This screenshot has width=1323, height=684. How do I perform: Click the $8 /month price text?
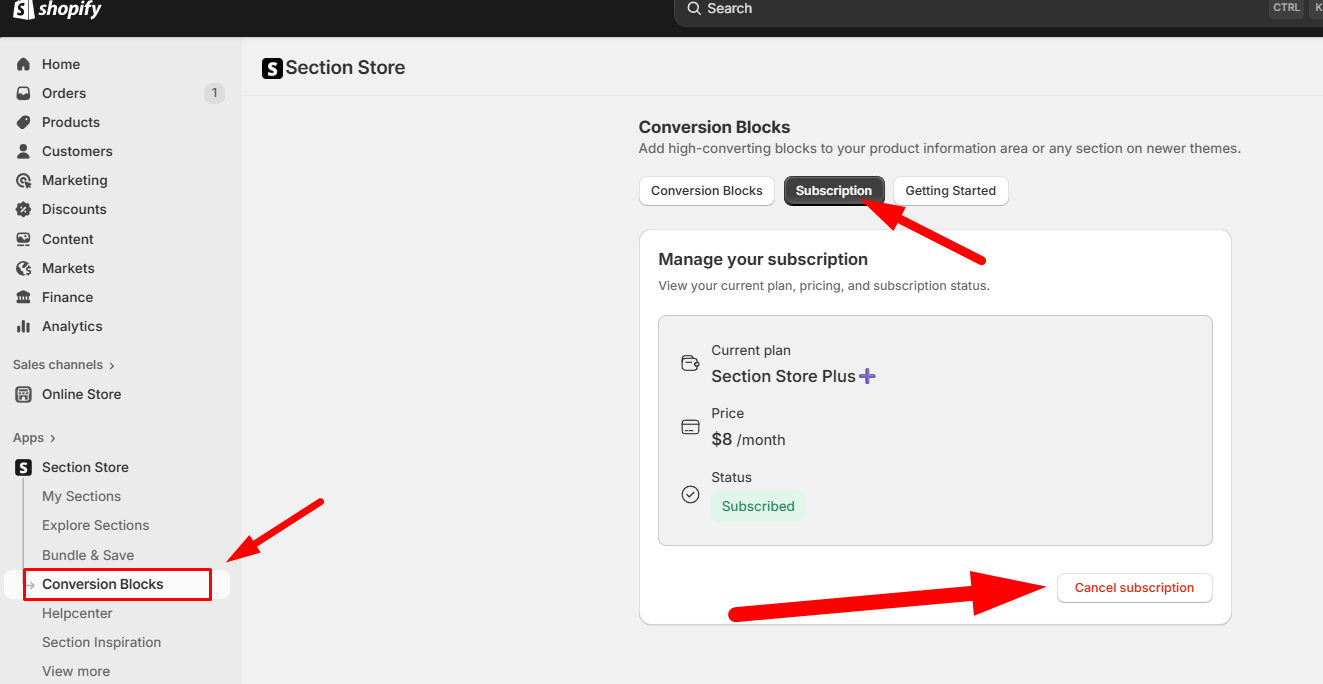pos(748,439)
